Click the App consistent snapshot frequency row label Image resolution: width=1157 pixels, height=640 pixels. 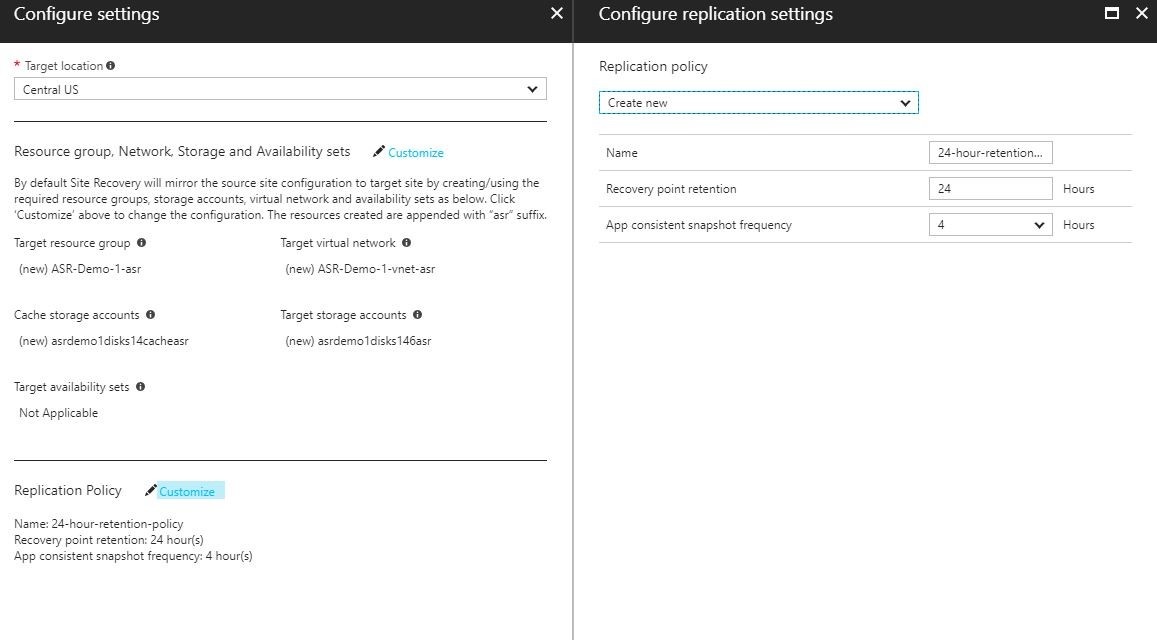698,225
